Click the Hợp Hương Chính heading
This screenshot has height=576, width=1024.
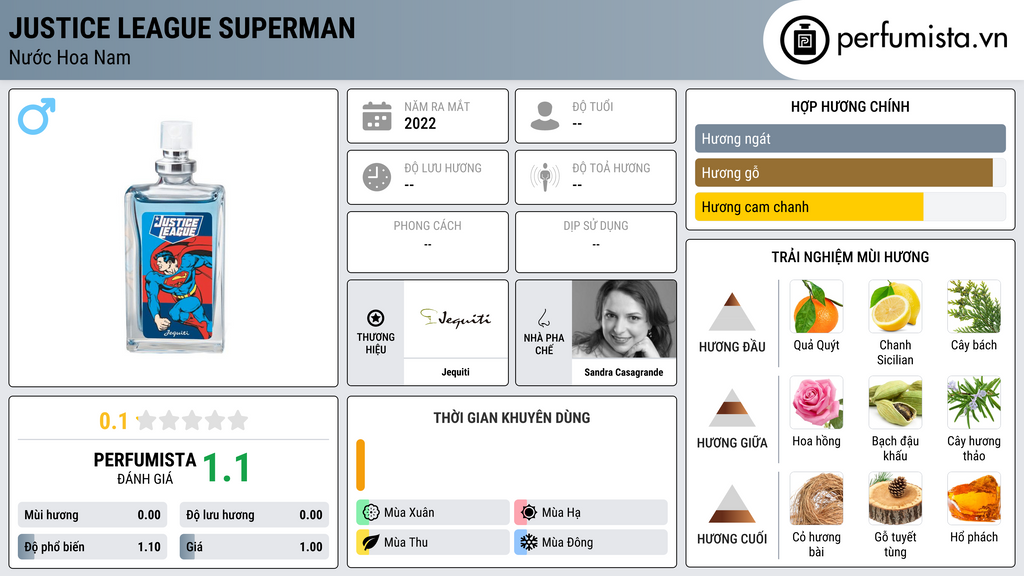[x=850, y=106]
